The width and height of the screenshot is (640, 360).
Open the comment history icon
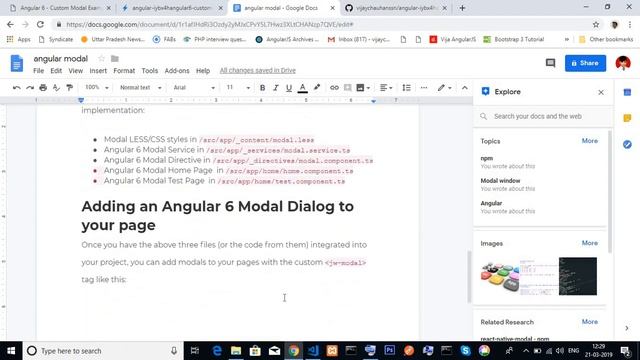[550, 63]
